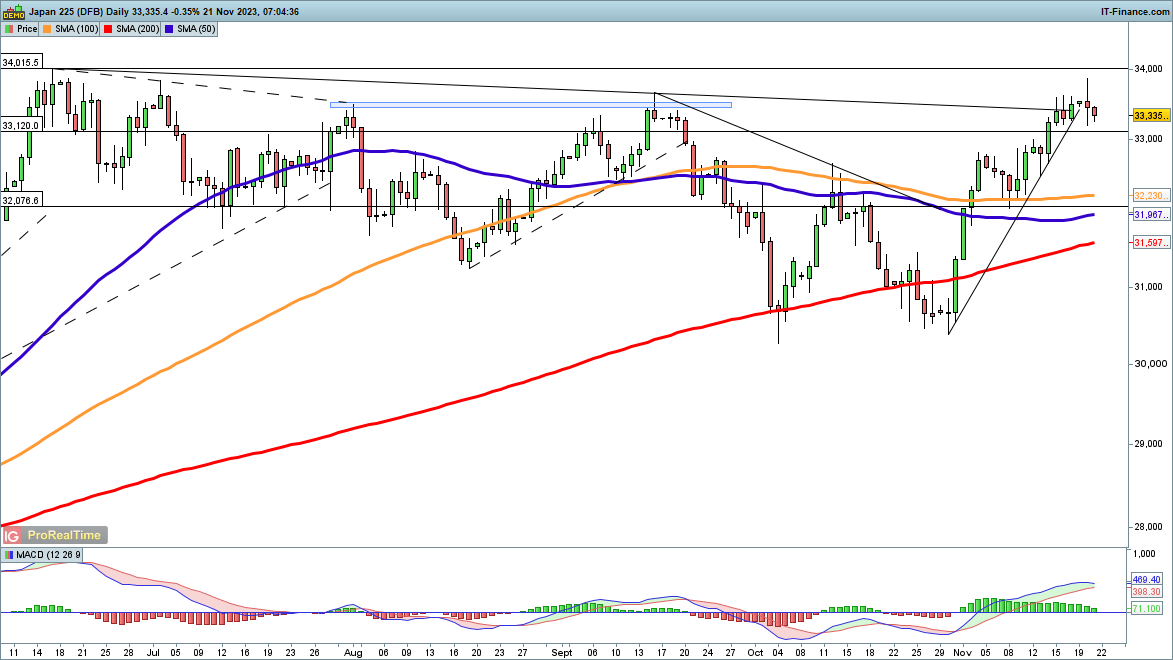Select the blue shaded resistance rectangle

click(x=531, y=104)
